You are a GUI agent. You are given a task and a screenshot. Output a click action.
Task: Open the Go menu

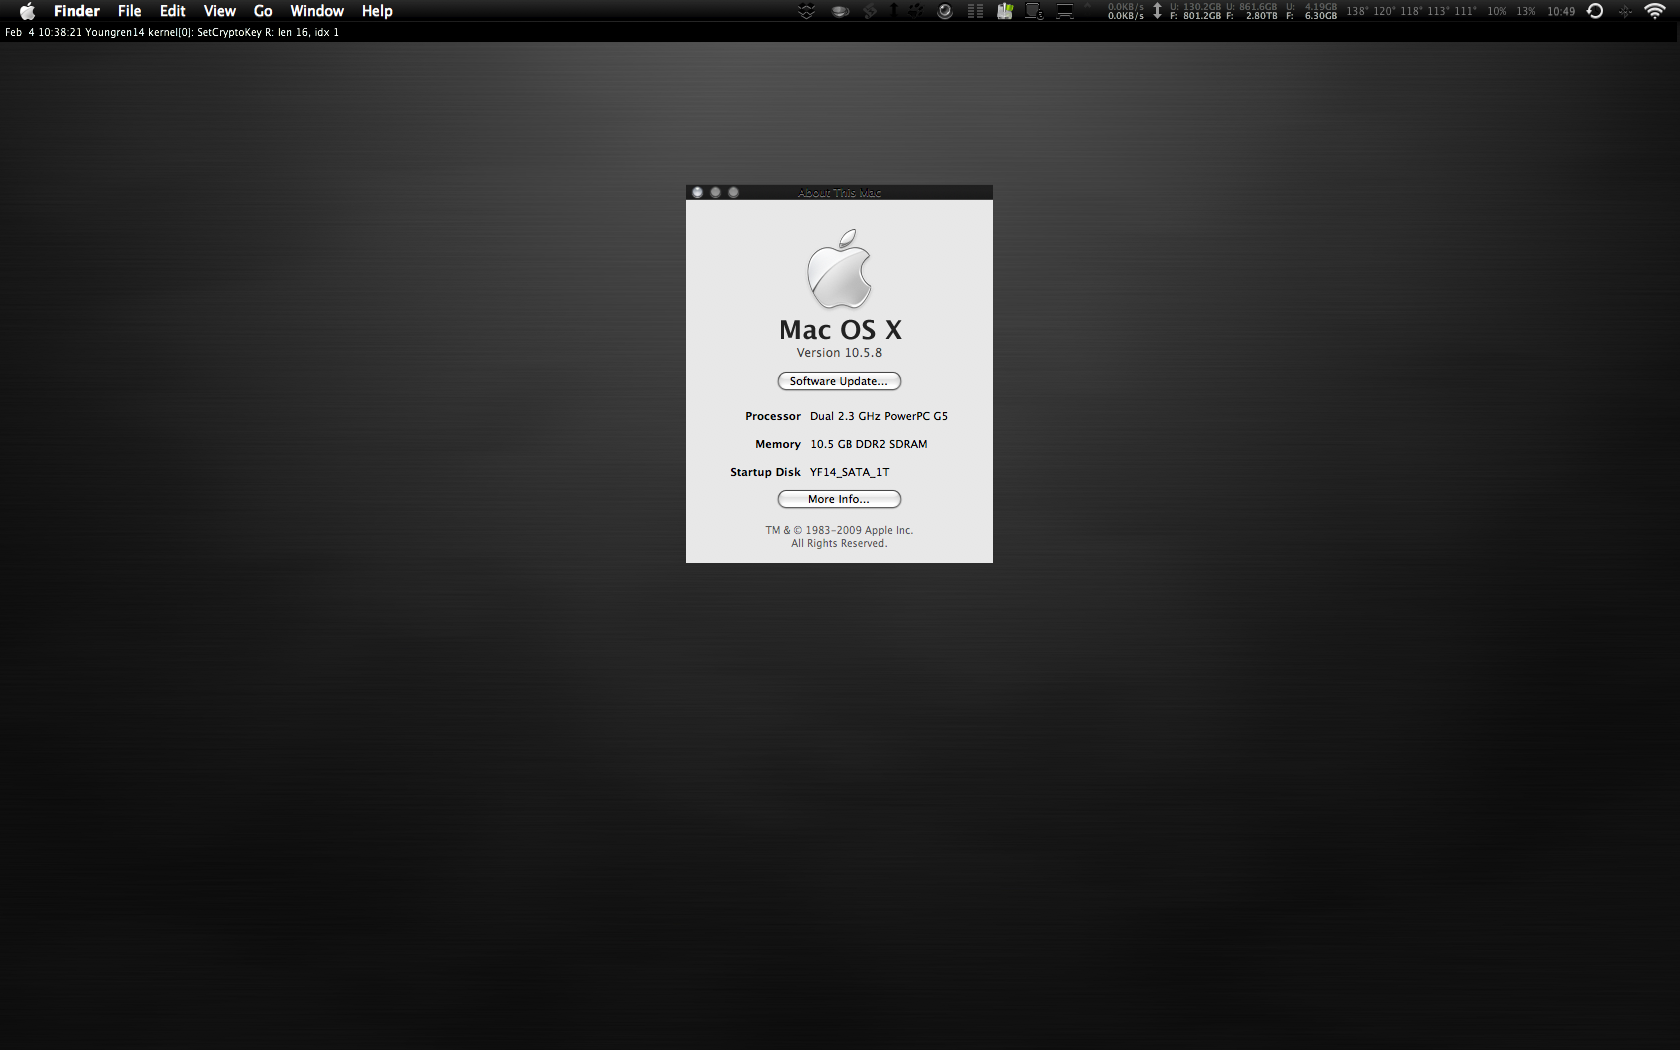[263, 11]
